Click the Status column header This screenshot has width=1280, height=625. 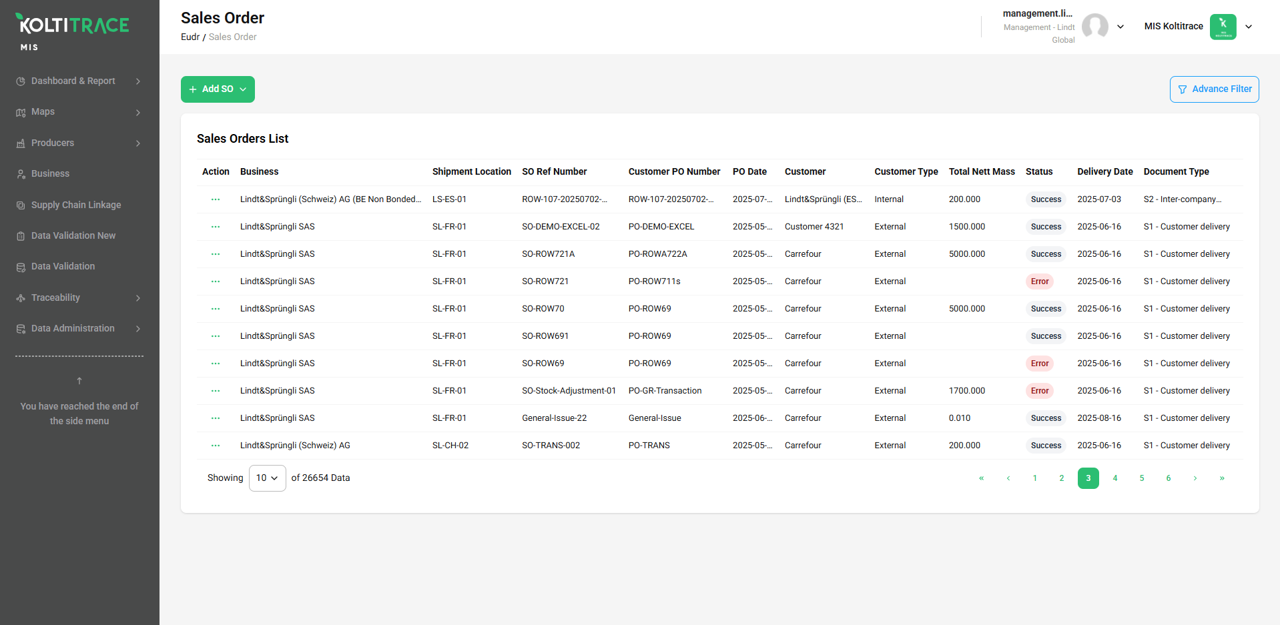1039,172
